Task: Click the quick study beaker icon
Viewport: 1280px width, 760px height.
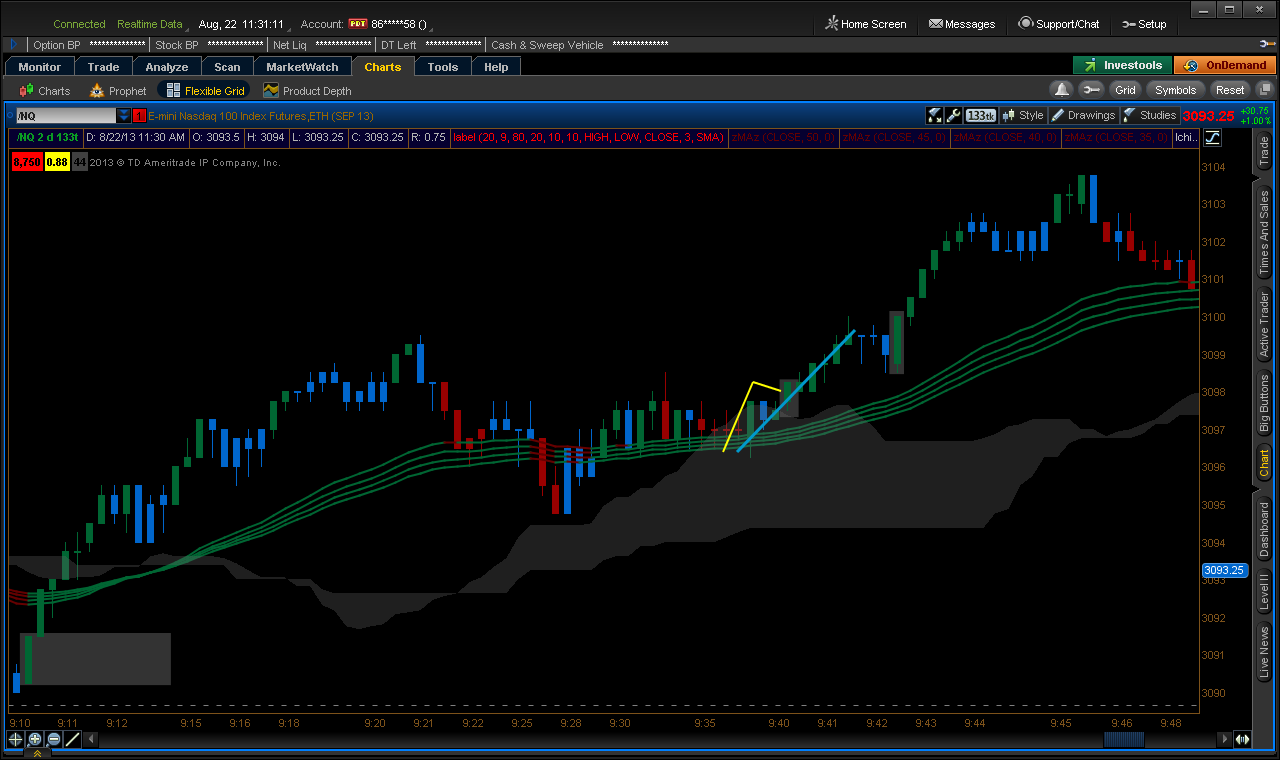Action: click(935, 116)
